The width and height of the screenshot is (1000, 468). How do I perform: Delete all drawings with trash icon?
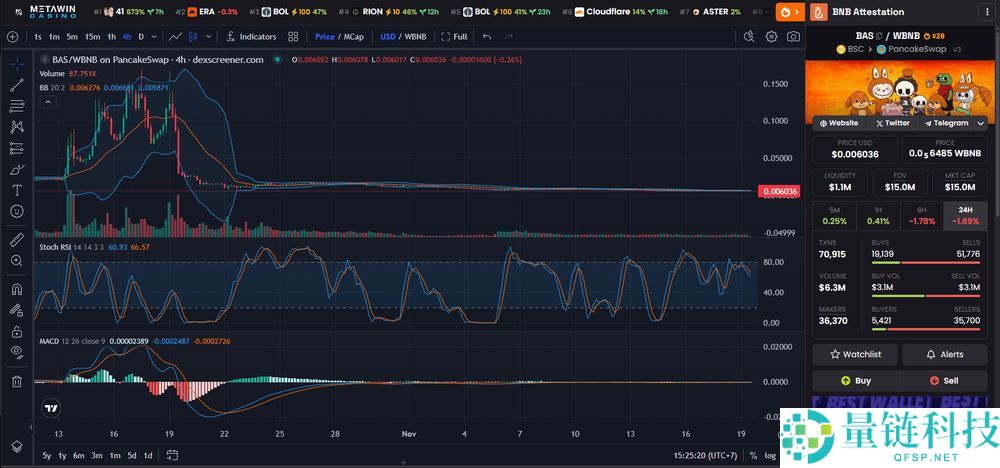pyautogui.click(x=16, y=380)
